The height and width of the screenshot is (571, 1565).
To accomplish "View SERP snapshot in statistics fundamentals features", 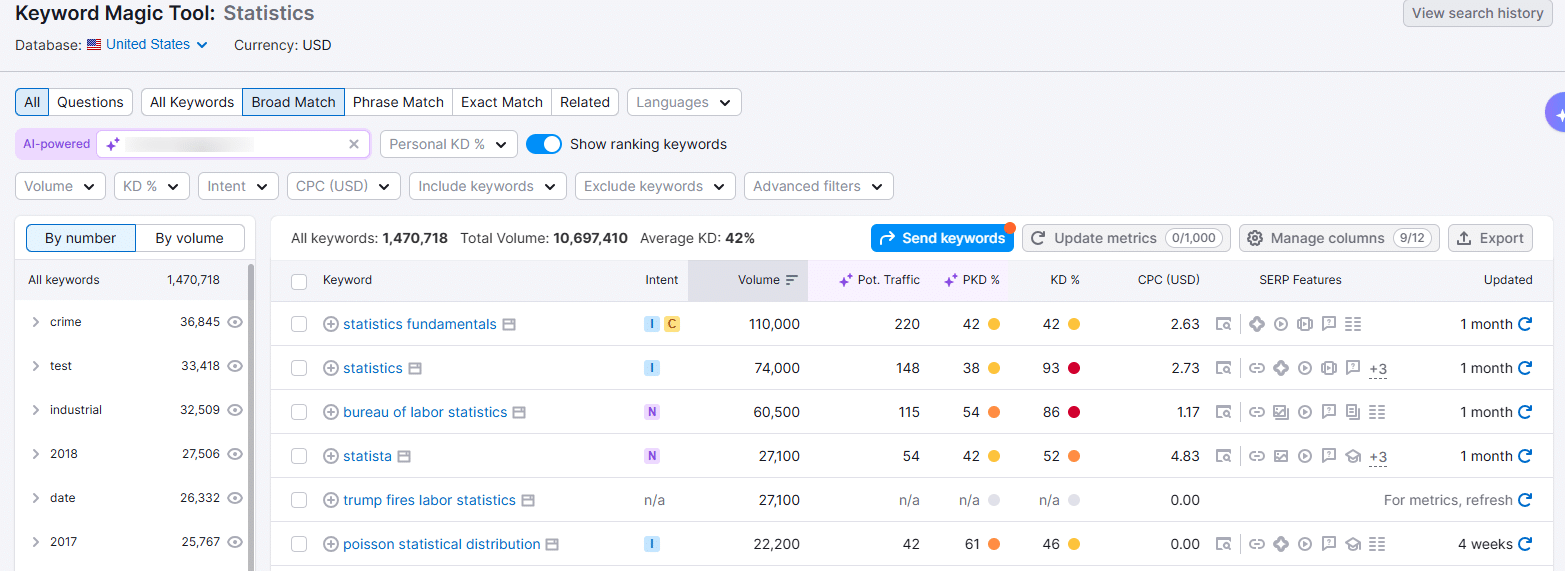I will pos(1223,324).
